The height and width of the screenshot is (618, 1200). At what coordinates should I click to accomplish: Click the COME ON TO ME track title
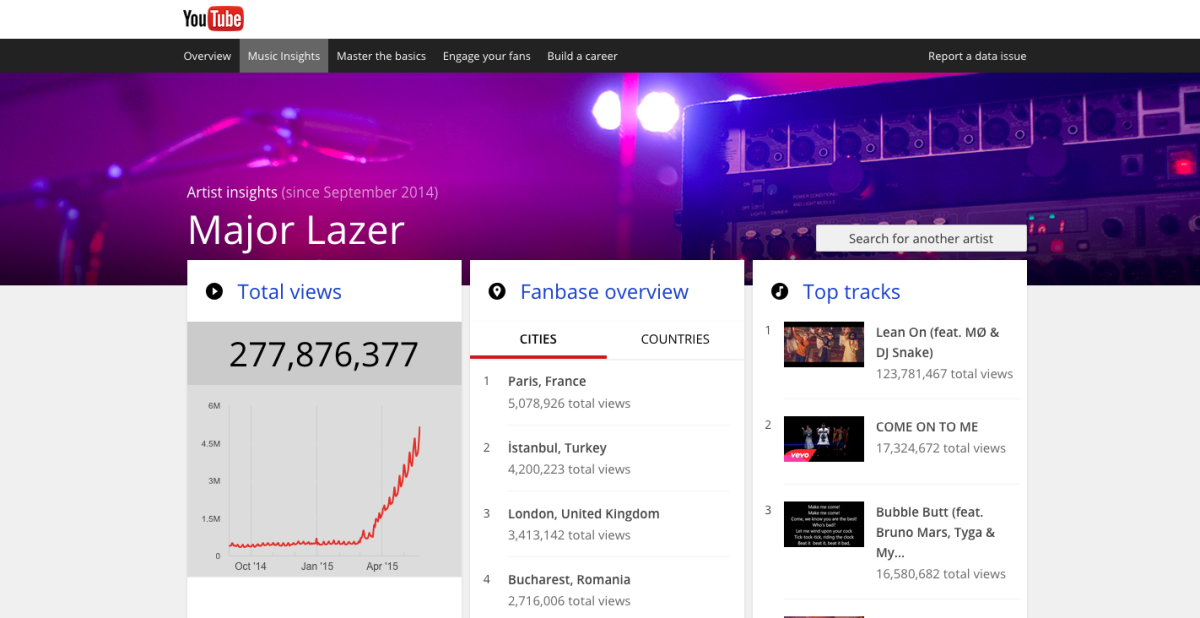pyautogui.click(x=927, y=426)
